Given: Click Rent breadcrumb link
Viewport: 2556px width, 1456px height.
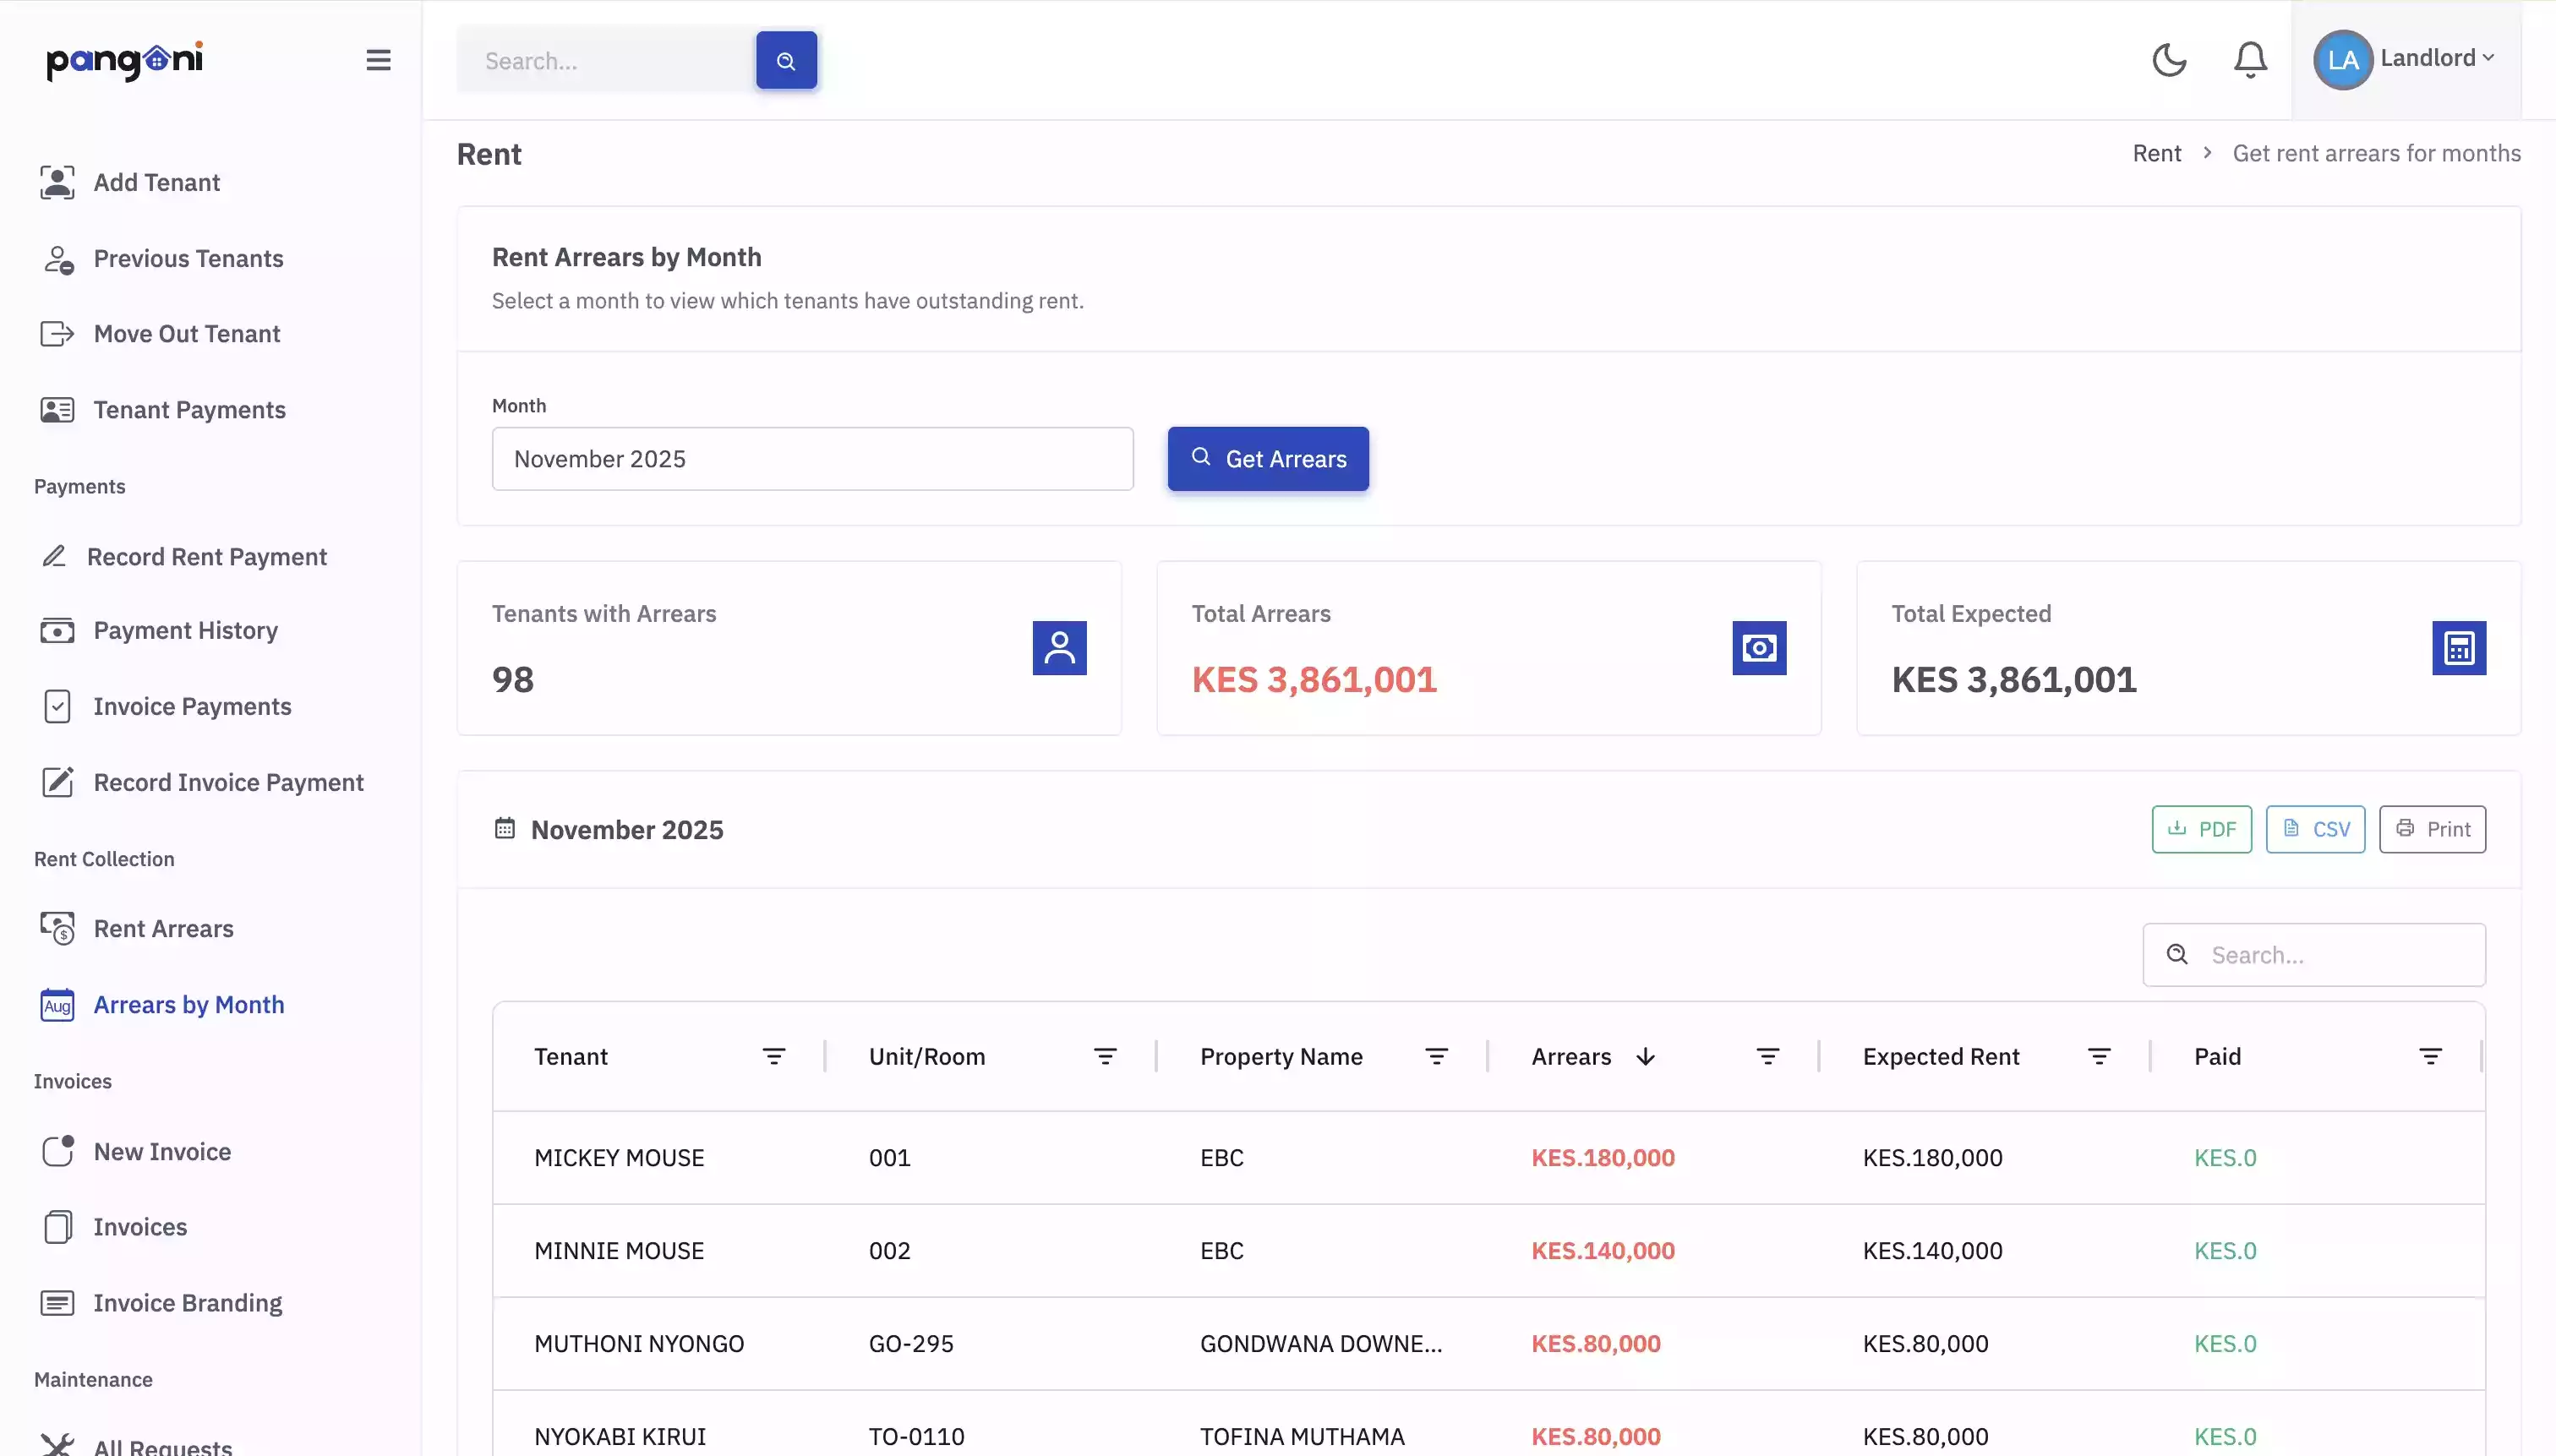Looking at the screenshot, I should tap(2156, 153).
